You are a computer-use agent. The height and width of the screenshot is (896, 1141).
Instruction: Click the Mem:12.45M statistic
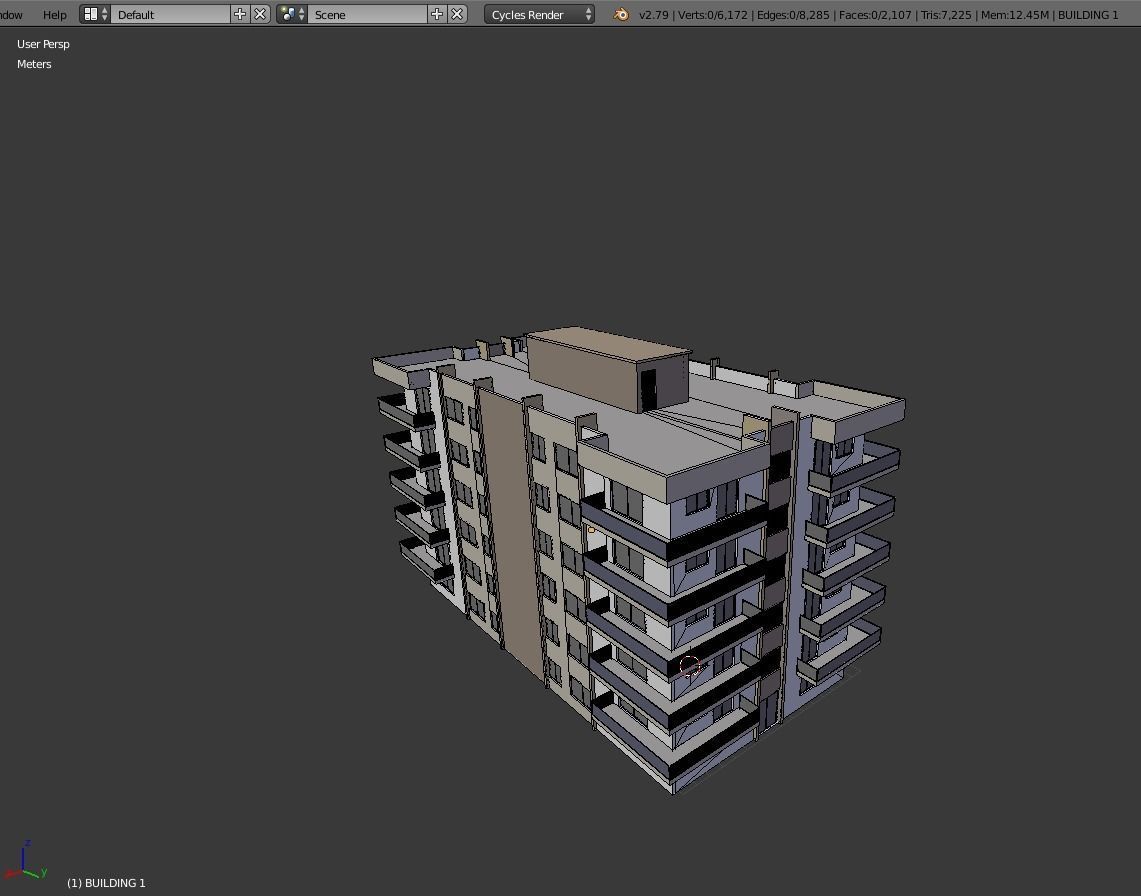click(1014, 15)
